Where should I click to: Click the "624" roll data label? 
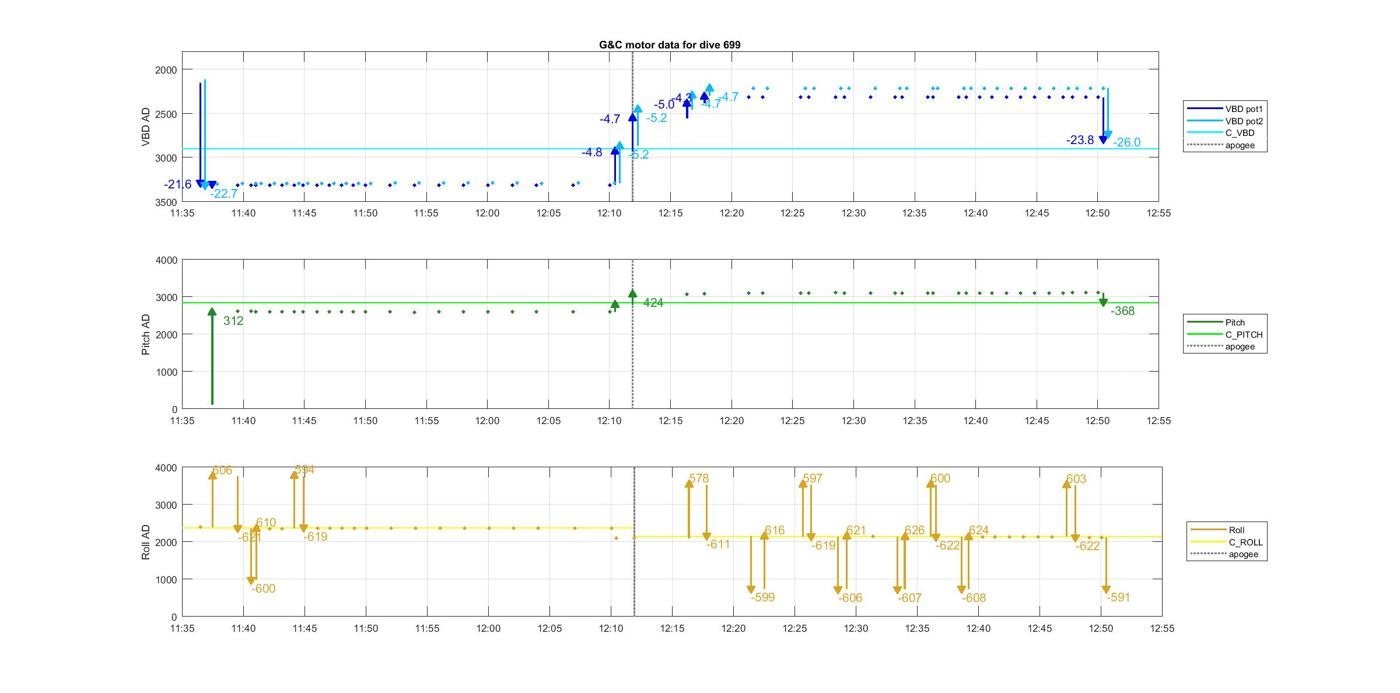pyautogui.click(x=979, y=531)
